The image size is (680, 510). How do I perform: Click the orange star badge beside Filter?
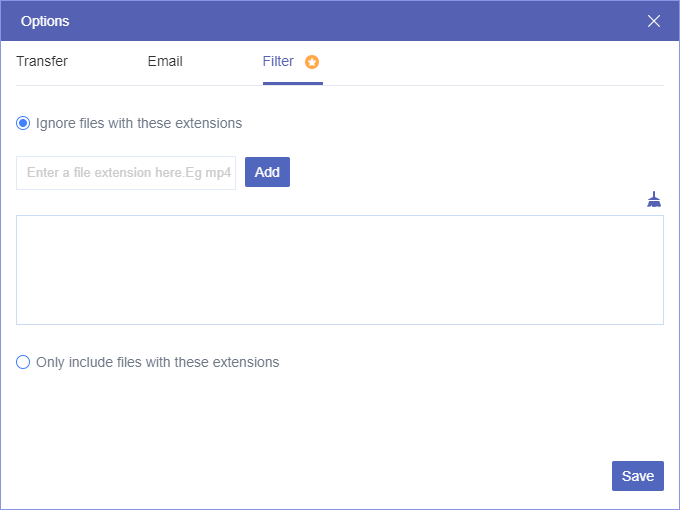pos(312,62)
